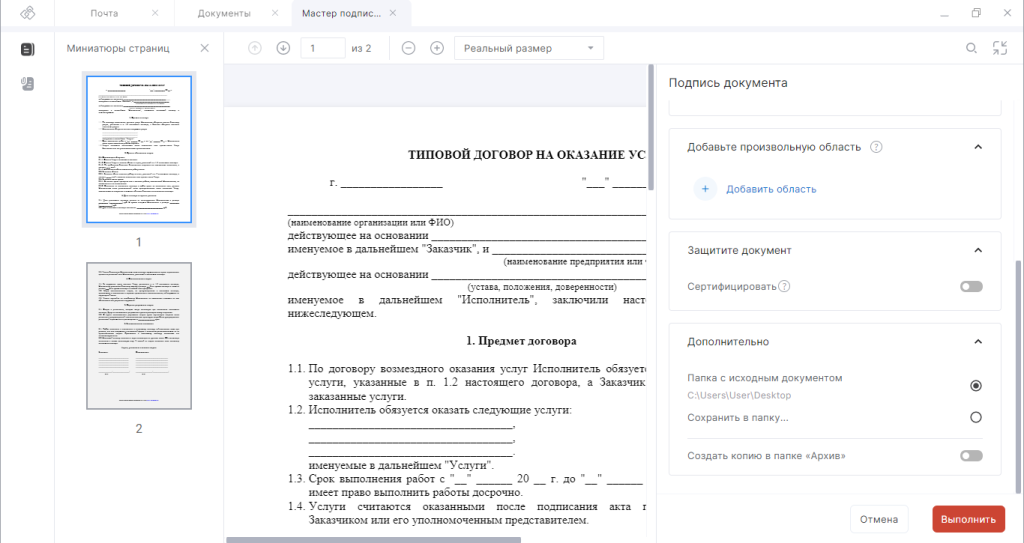
Task: Select Папка с исходным документом radio
Action: pyautogui.click(x=976, y=386)
